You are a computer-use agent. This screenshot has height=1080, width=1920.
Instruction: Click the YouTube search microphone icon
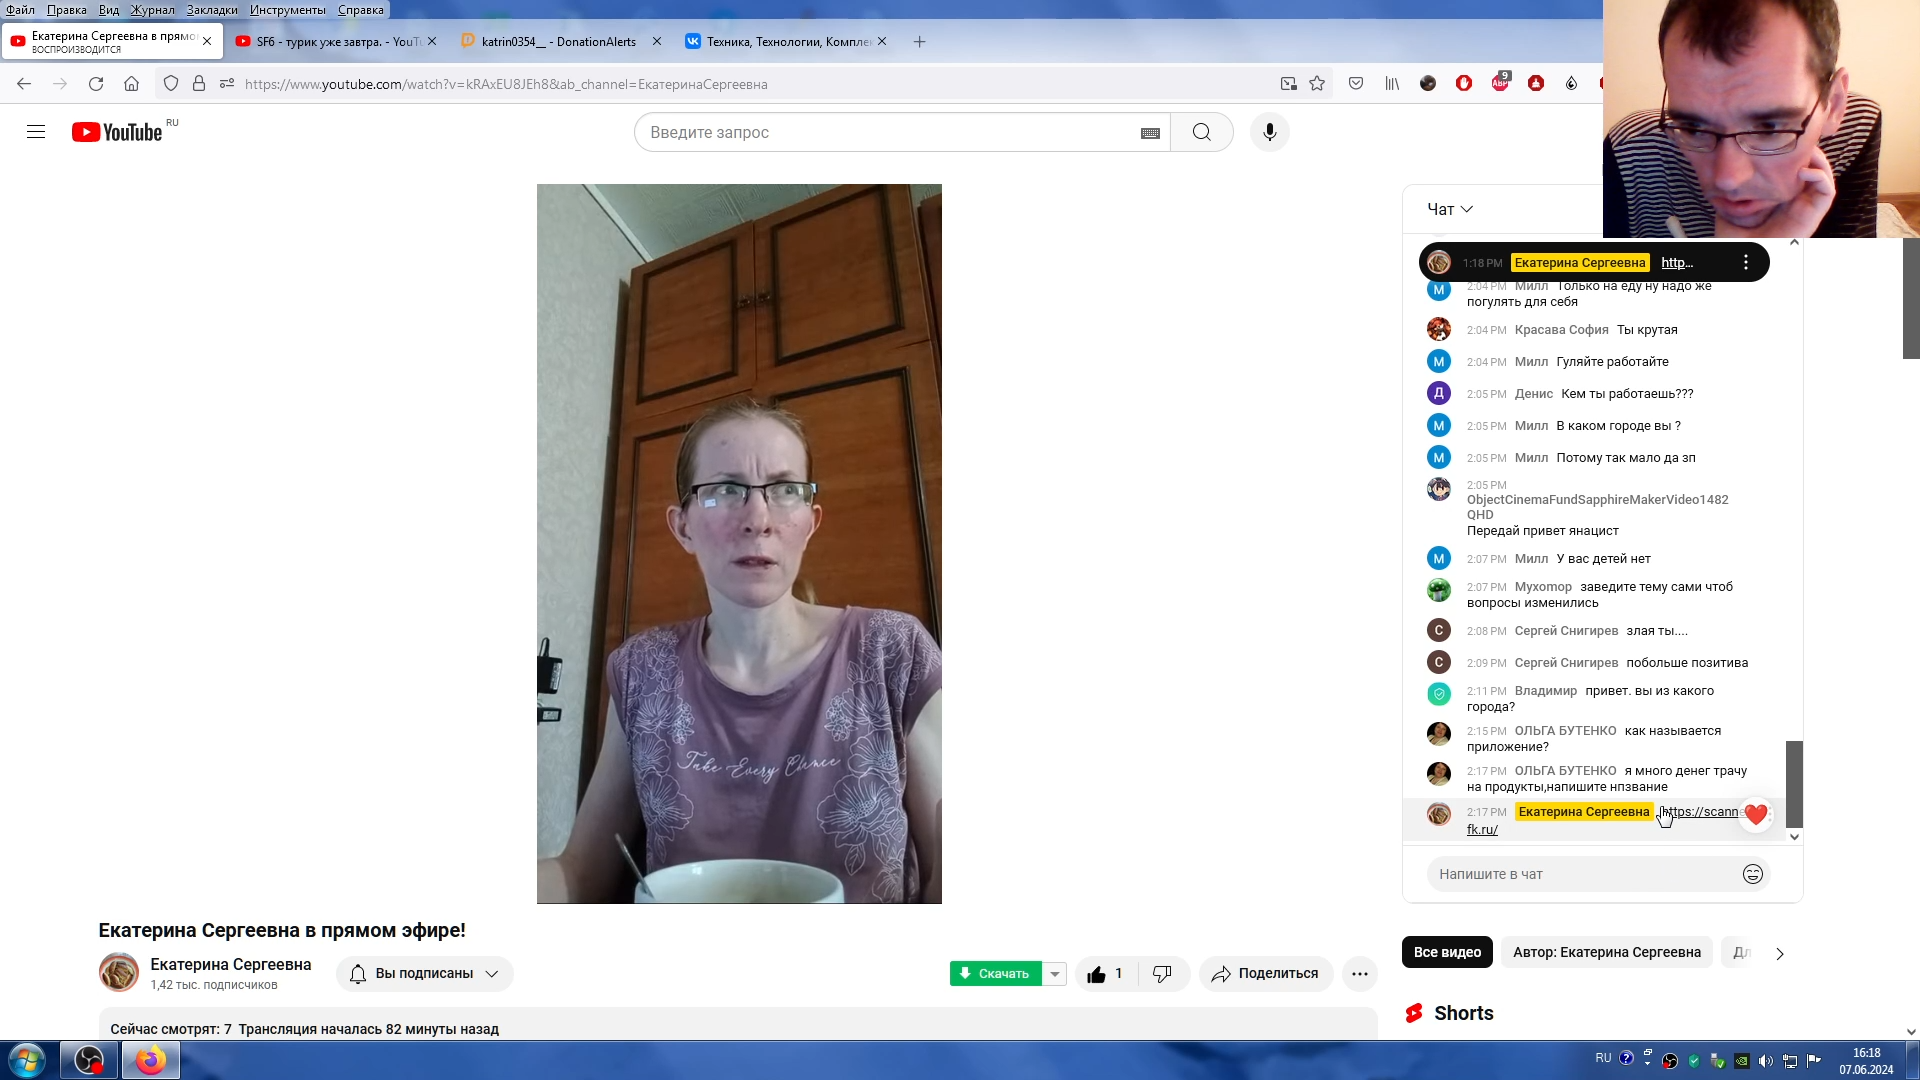1269,132
